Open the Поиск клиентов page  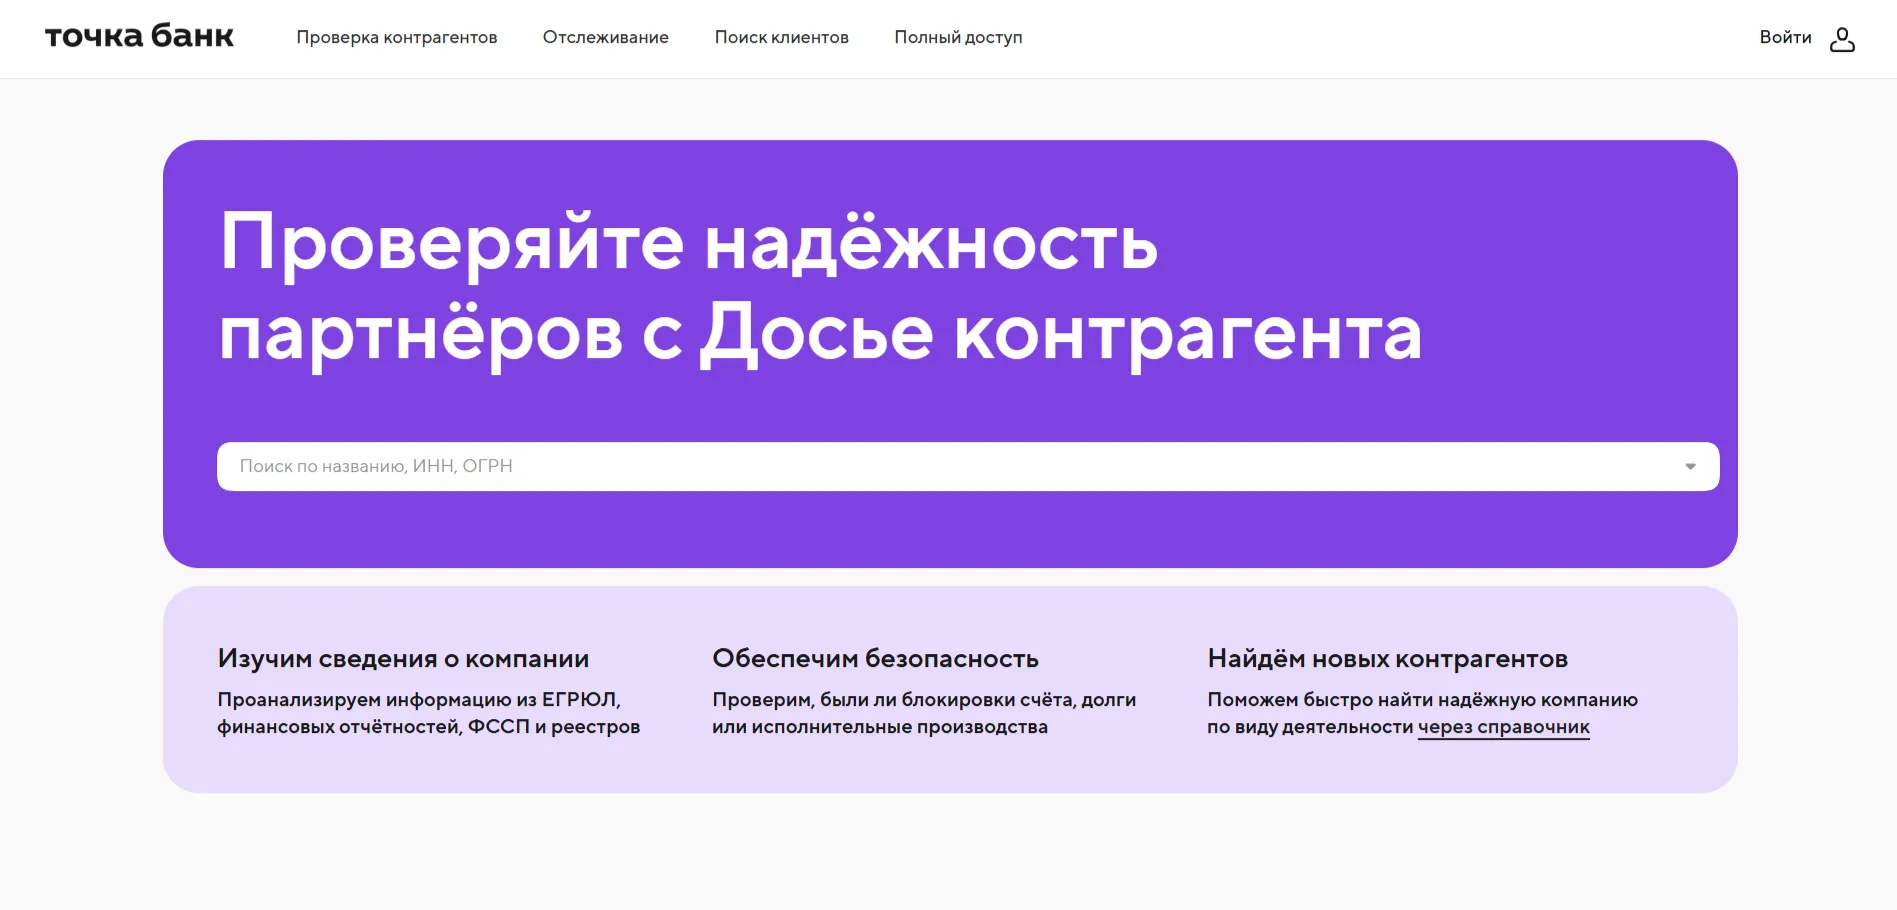point(781,37)
